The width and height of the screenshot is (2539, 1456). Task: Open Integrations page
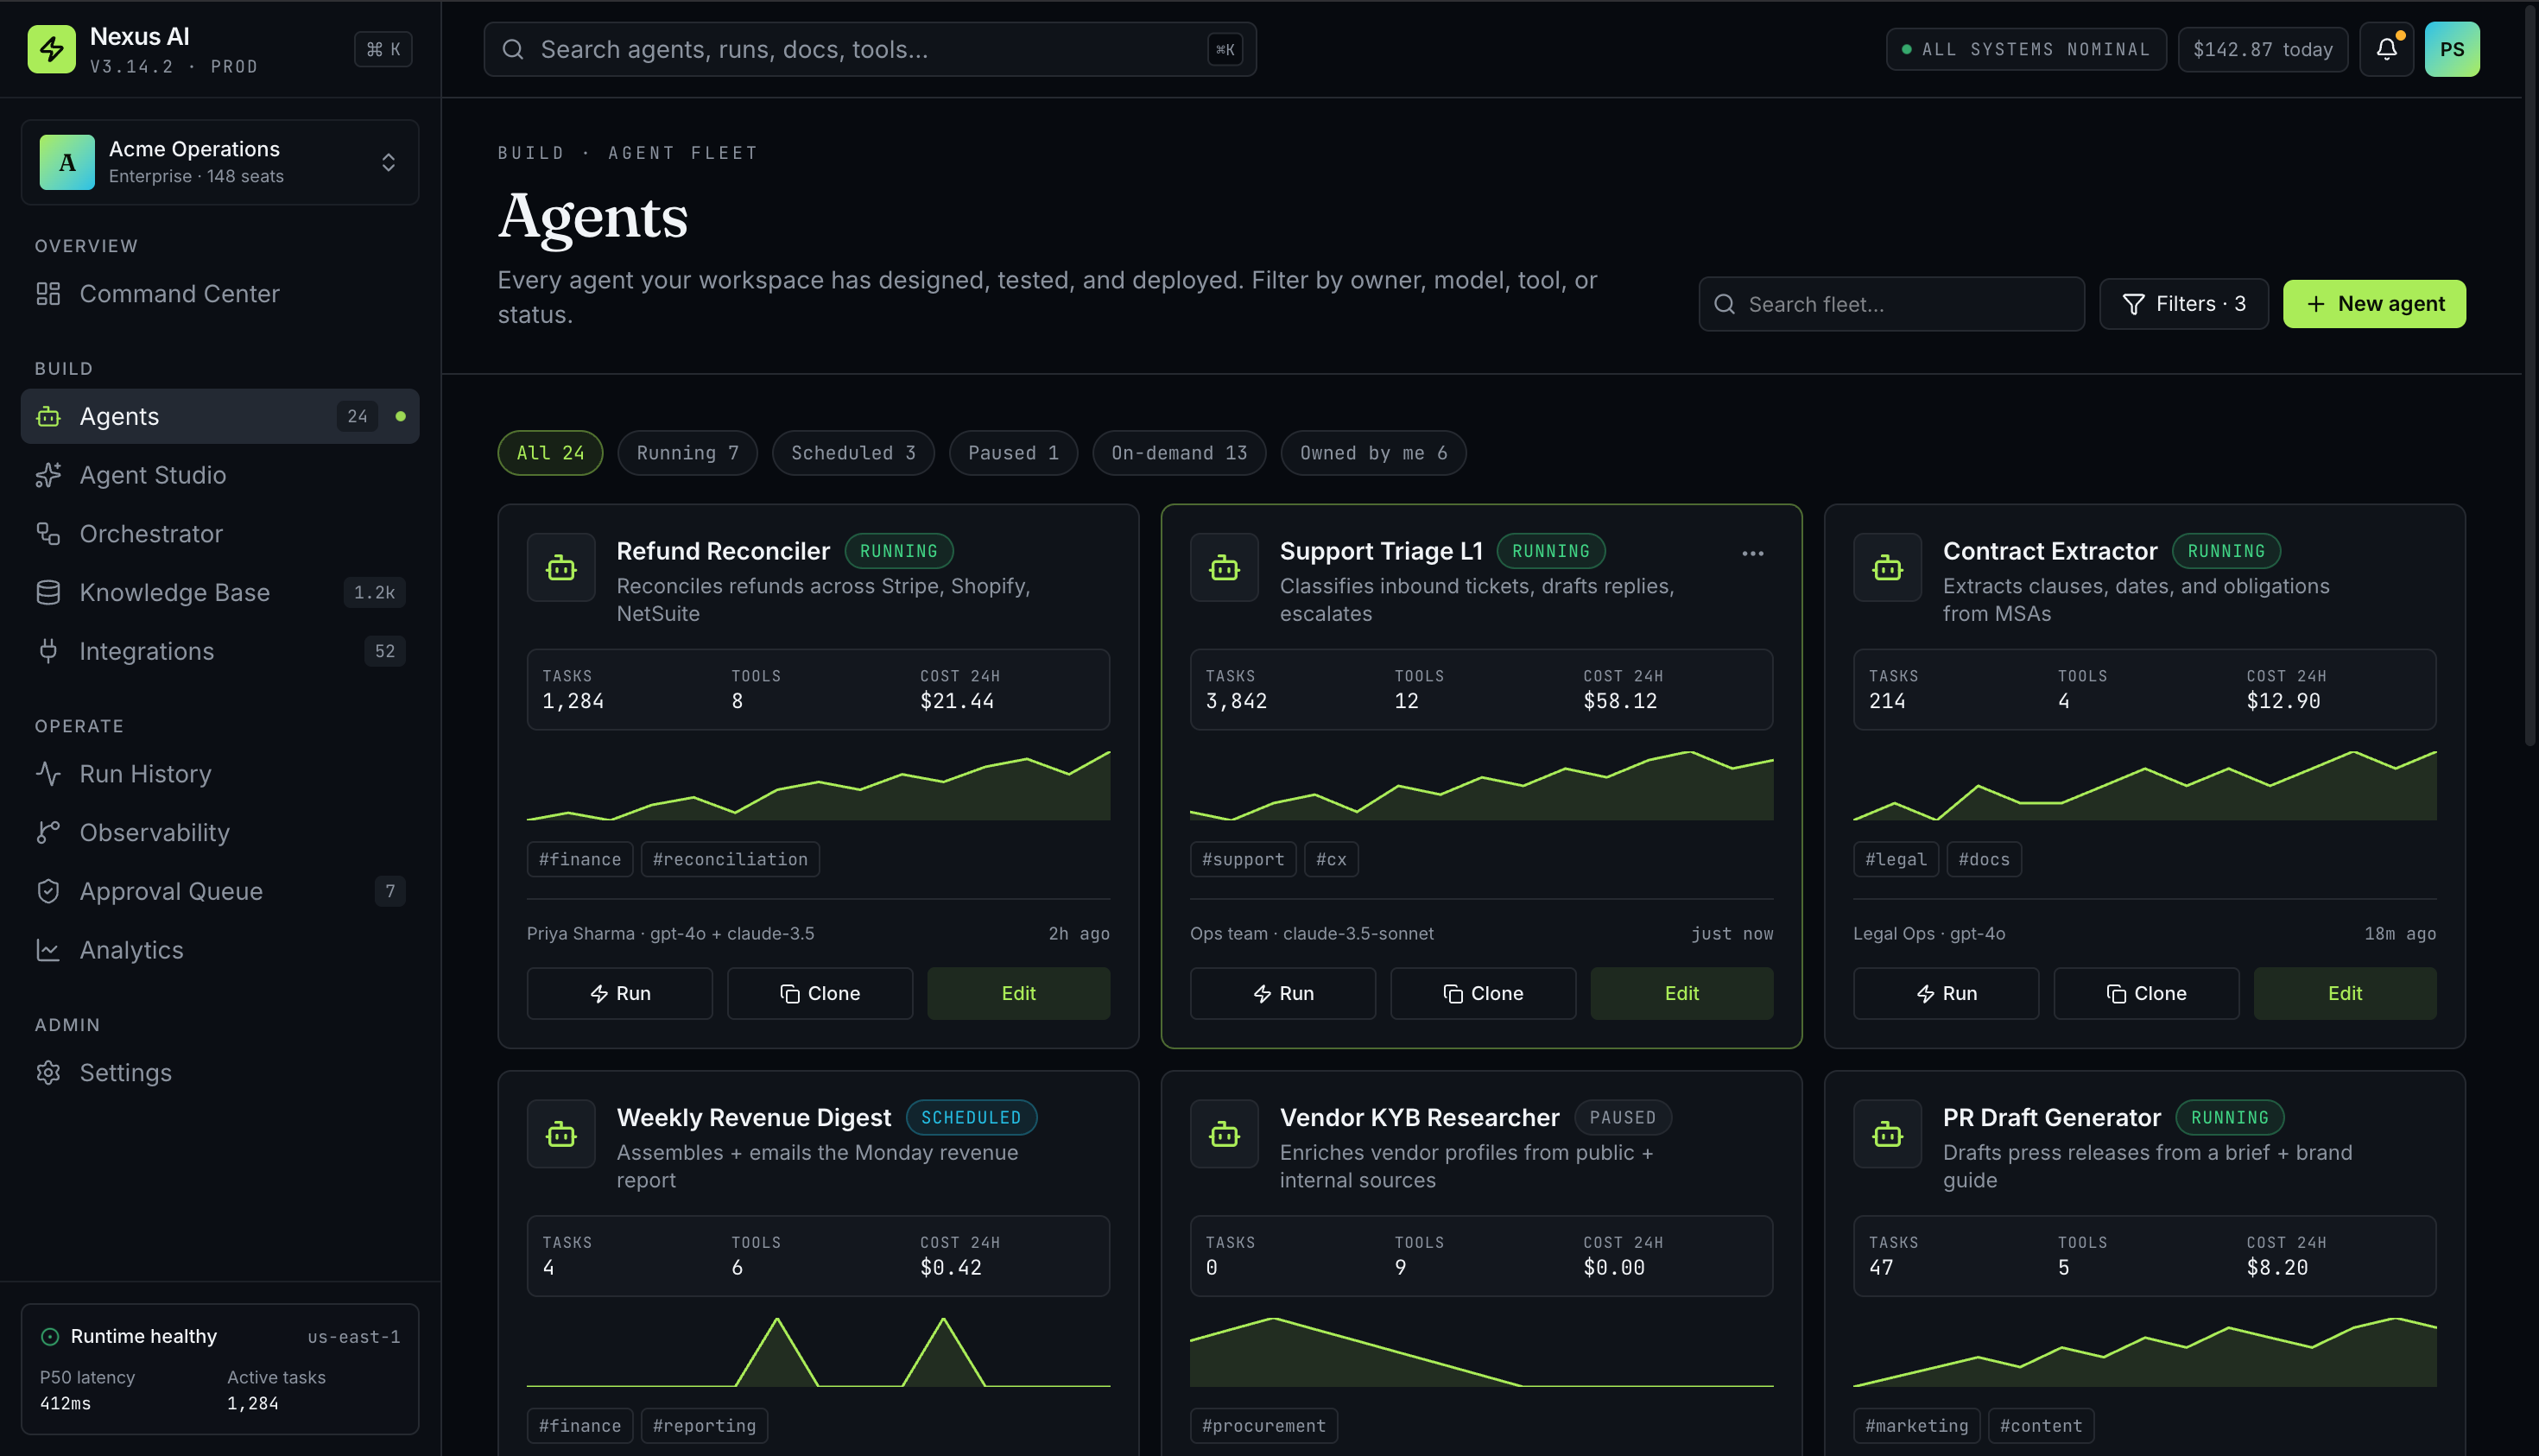click(x=220, y=651)
